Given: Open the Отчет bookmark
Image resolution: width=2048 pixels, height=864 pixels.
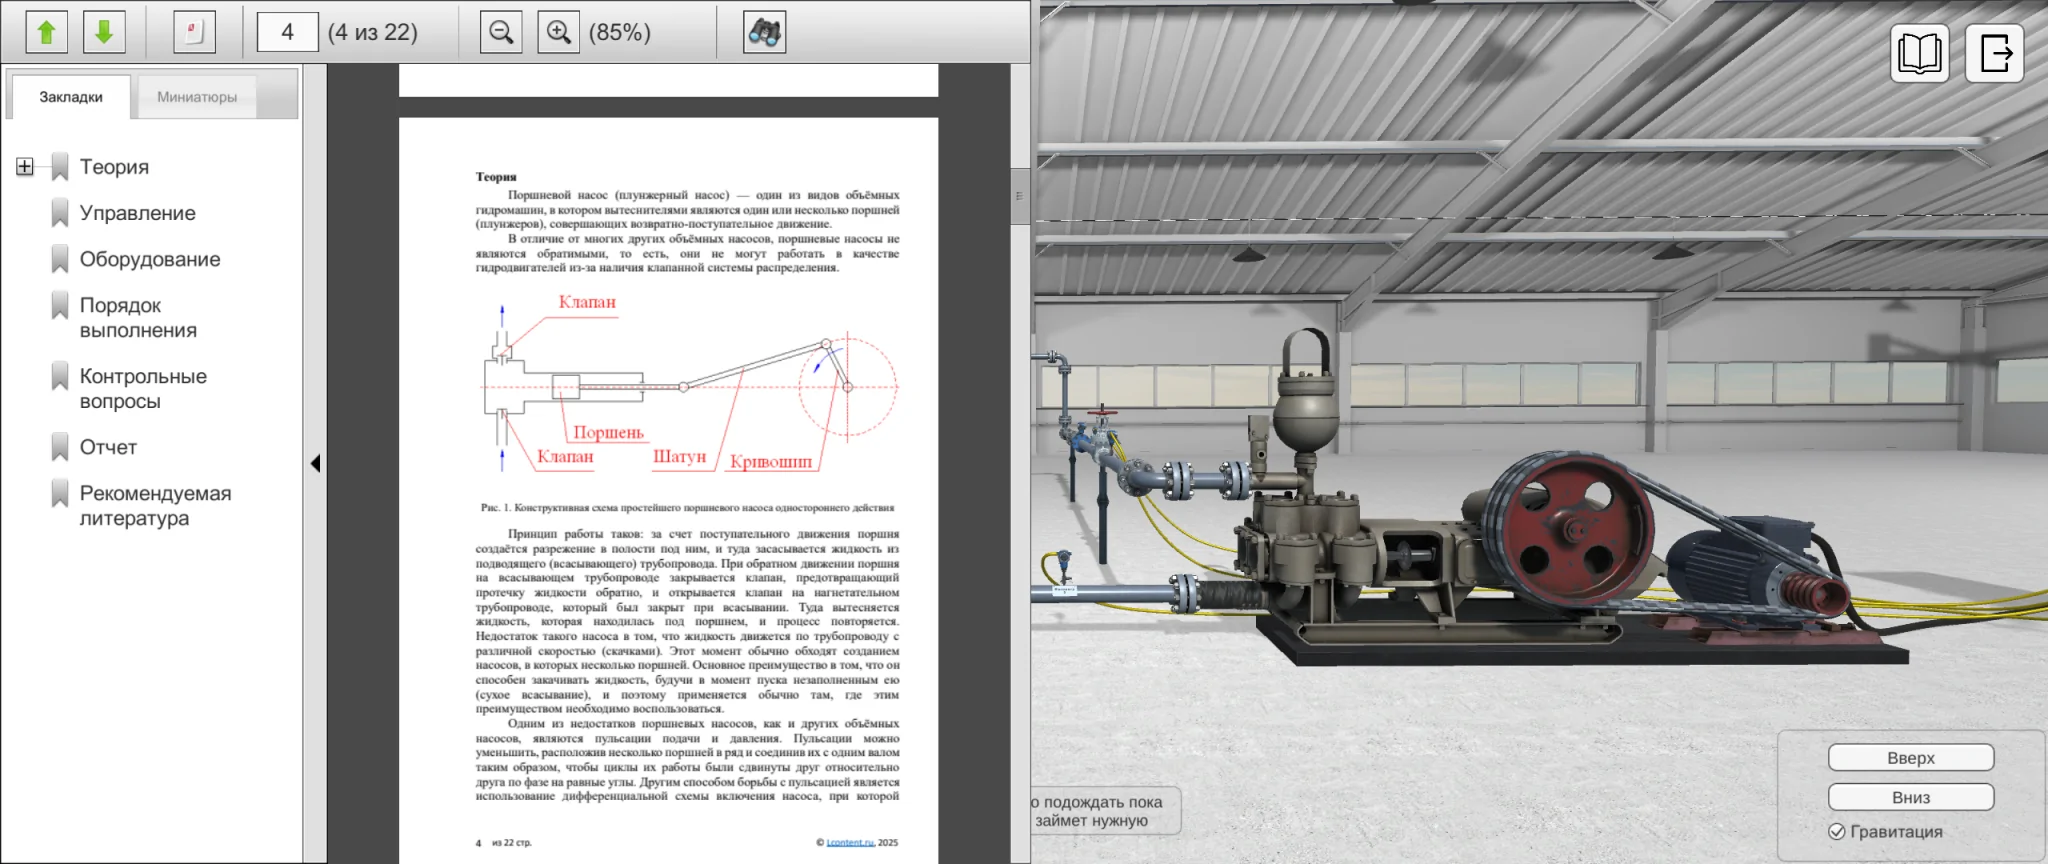Looking at the screenshot, I should coord(108,447).
